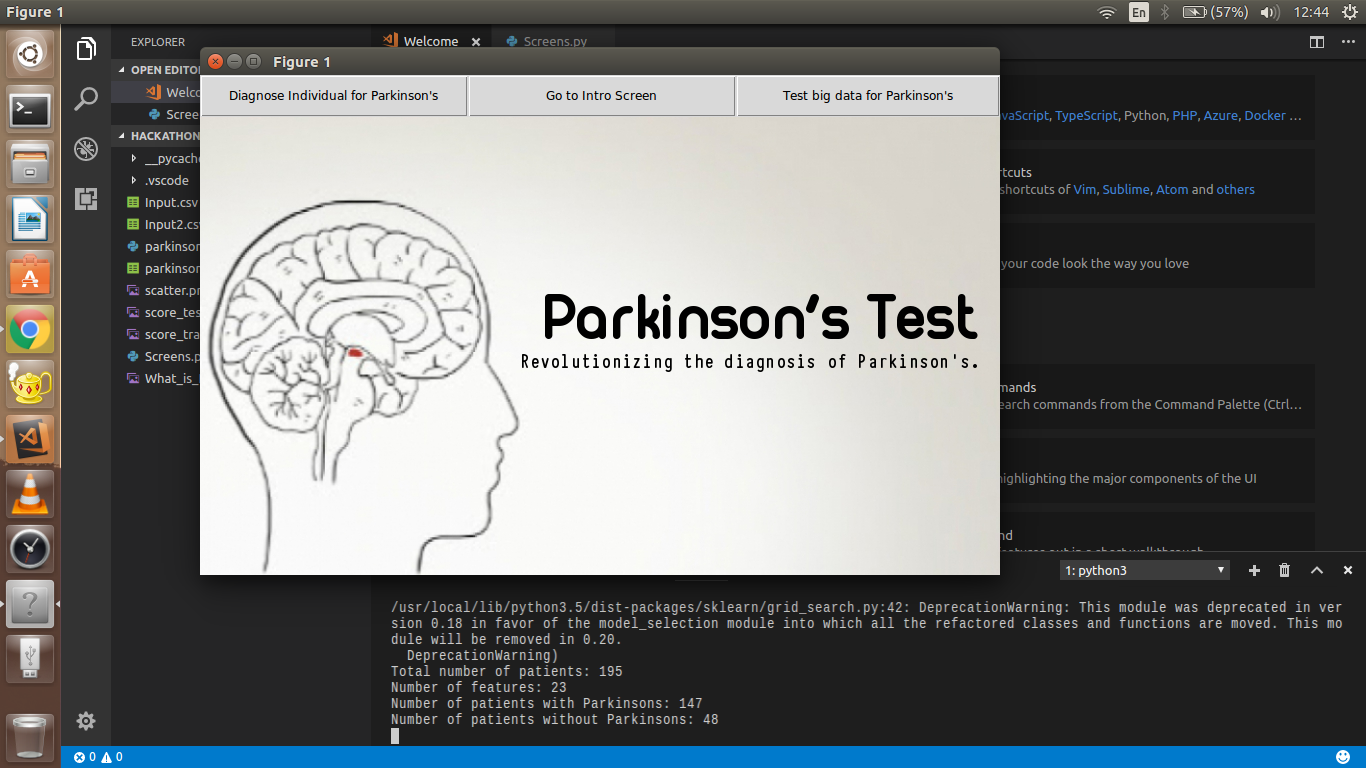The image size is (1366, 768).
Task: Toggle split editor layout icon
Action: tap(1317, 42)
